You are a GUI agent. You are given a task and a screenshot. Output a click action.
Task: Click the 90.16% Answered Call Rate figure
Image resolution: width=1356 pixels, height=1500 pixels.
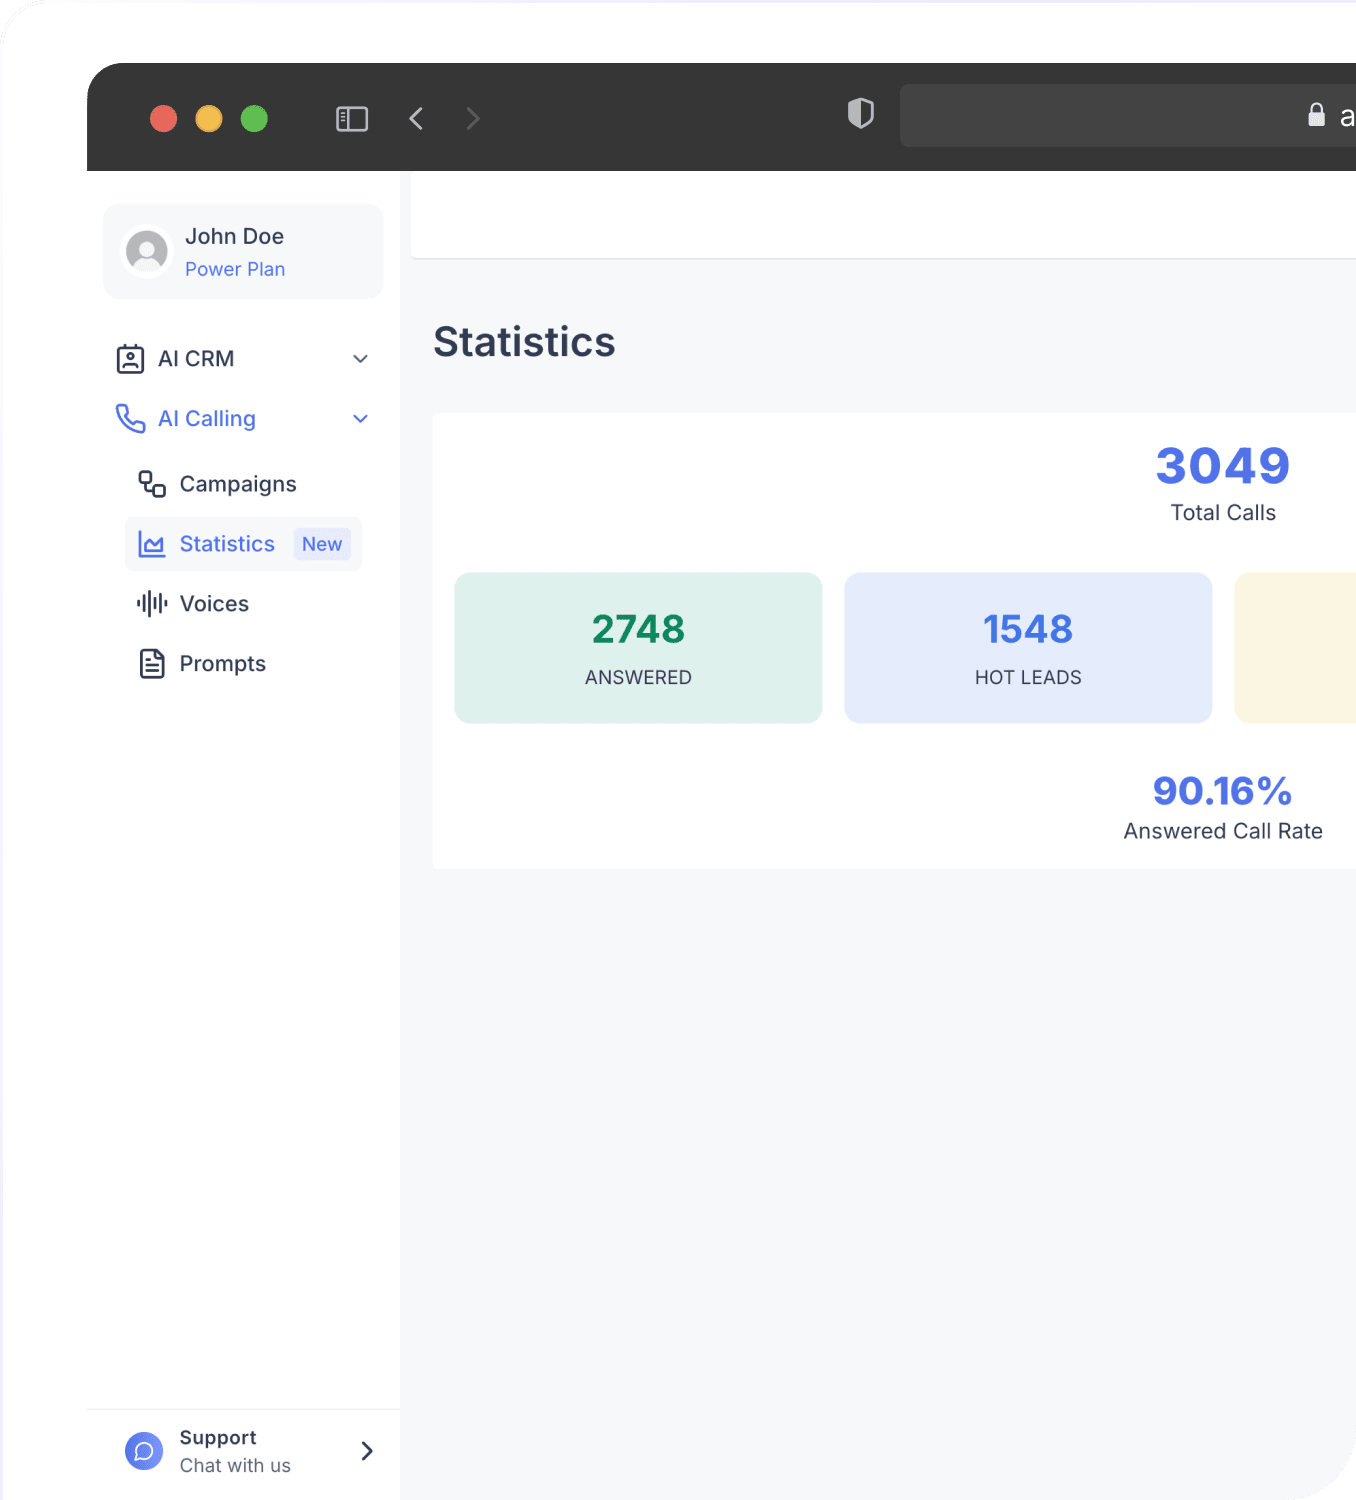point(1221,790)
